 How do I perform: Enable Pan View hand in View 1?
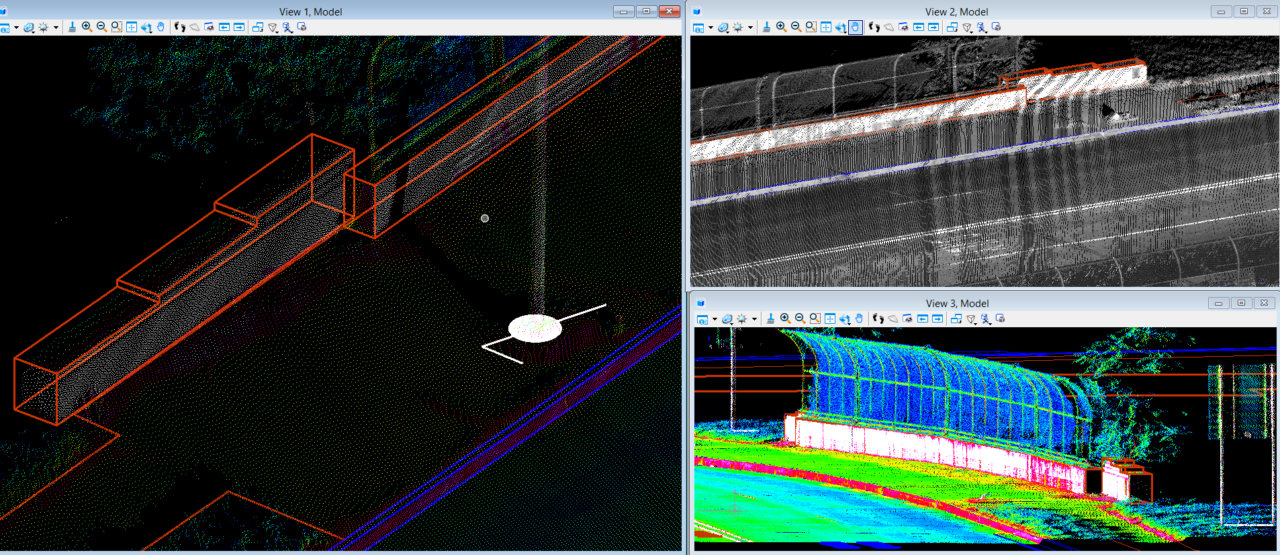[161, 27]
